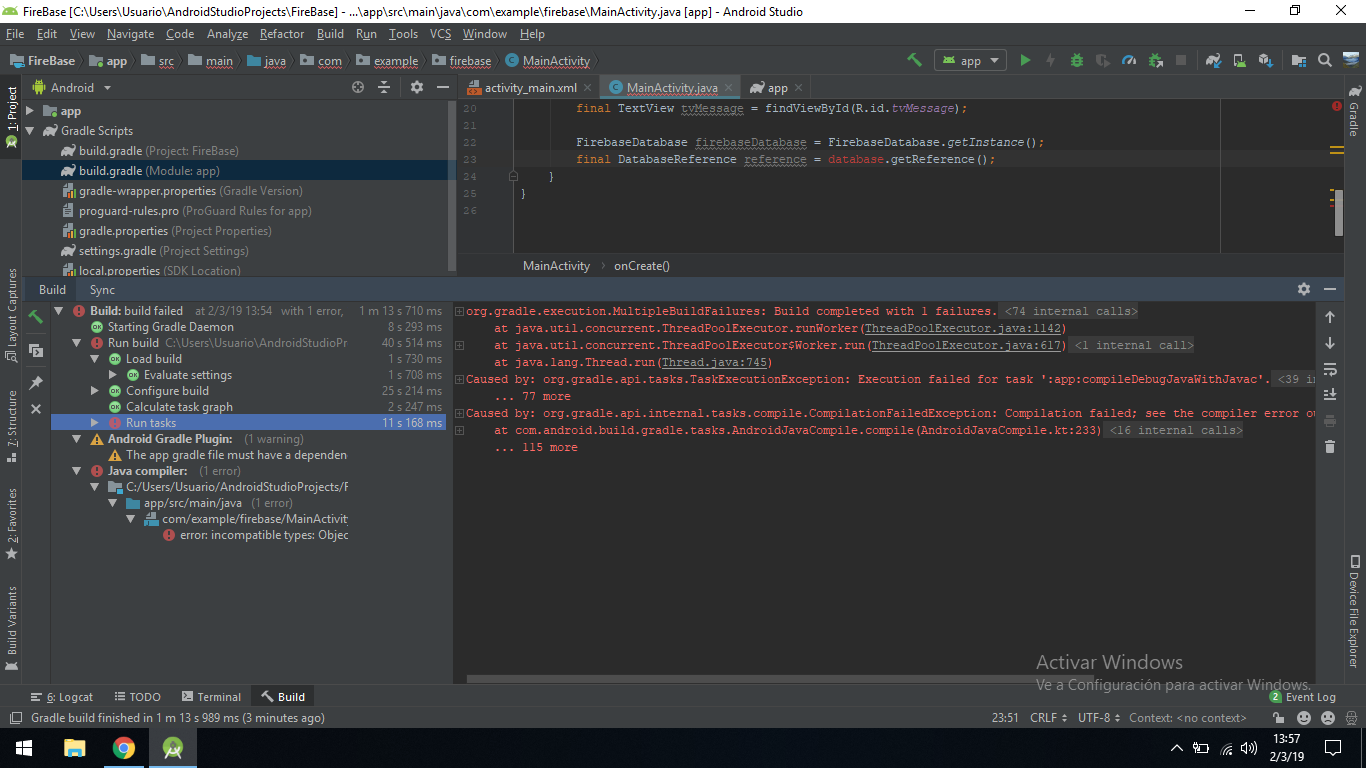Collapse 'Build: build failed' node
The image size is (1366, 768).
[59, 311]
